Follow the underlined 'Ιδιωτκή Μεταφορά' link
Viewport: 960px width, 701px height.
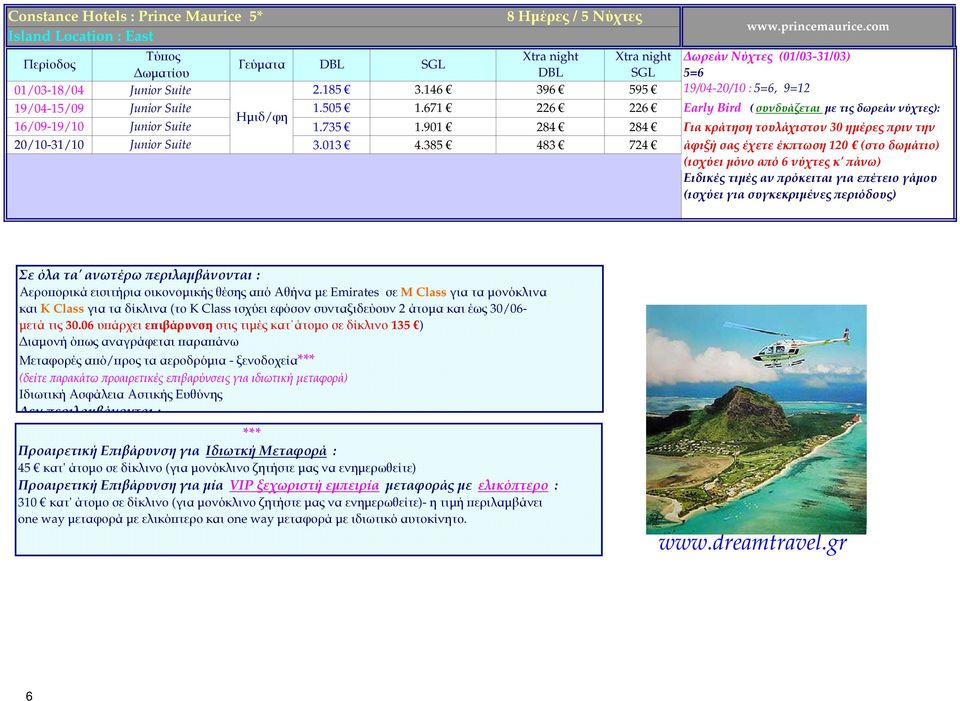coord(266,451)
